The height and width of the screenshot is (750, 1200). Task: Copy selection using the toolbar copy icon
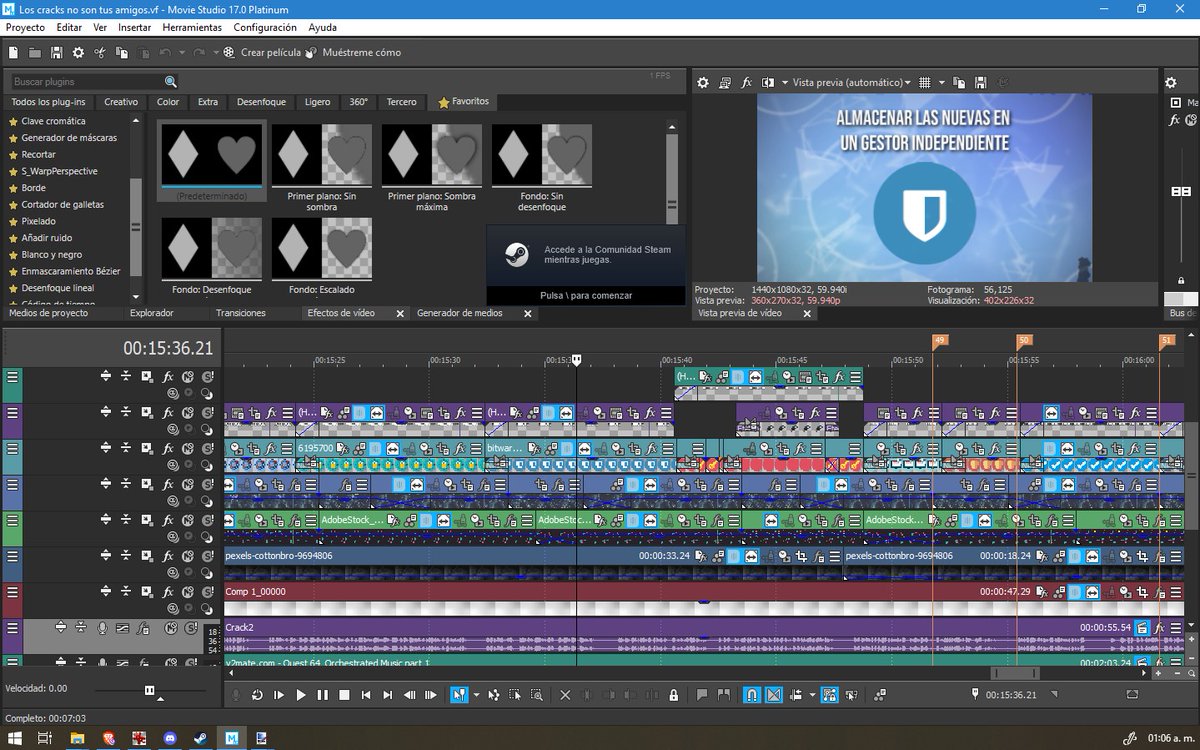(122, 52)
